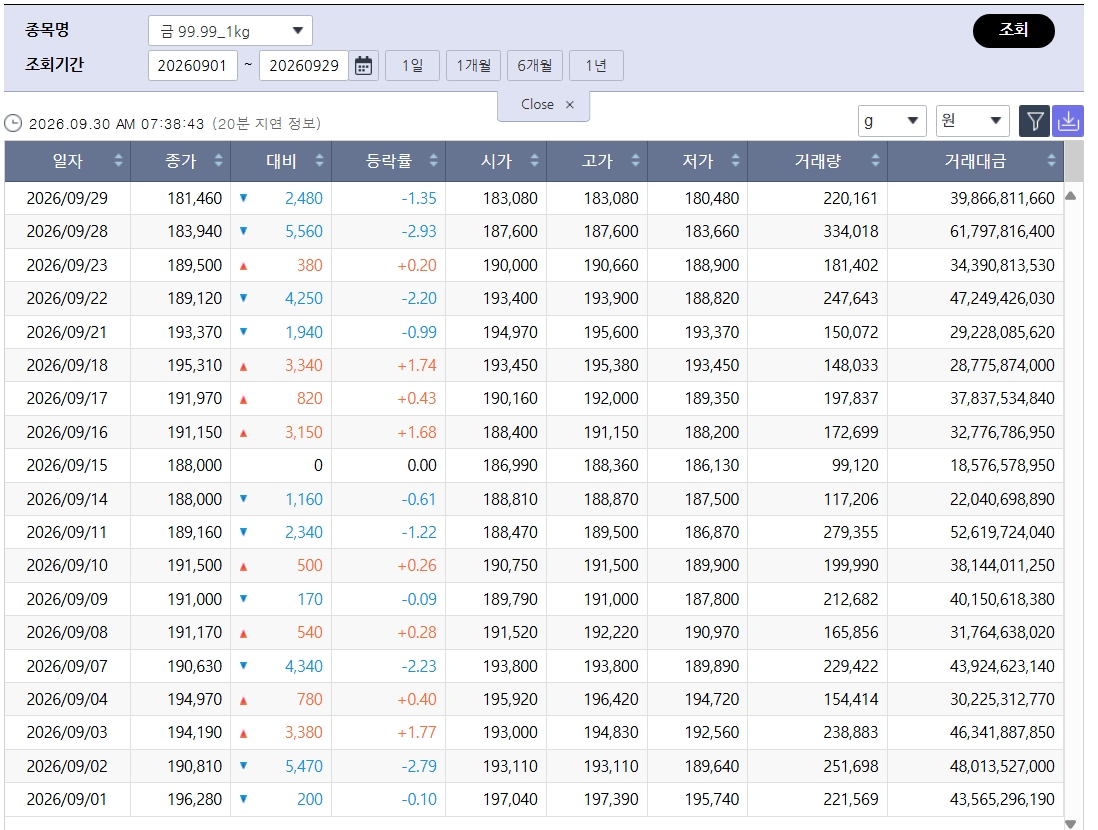This screenshot has height=830, width=1098.
Task: Select the 2026/09/29 date cell
Action: pyautogui.click(x=67, y=198)
